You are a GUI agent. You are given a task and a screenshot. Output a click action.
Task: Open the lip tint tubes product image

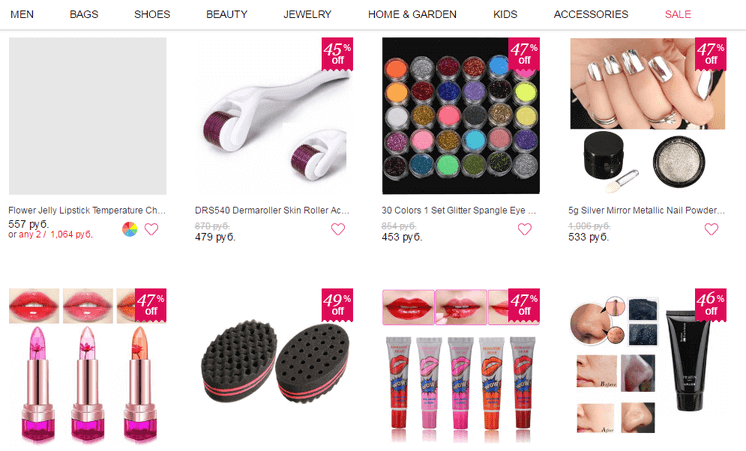(461, 366)
